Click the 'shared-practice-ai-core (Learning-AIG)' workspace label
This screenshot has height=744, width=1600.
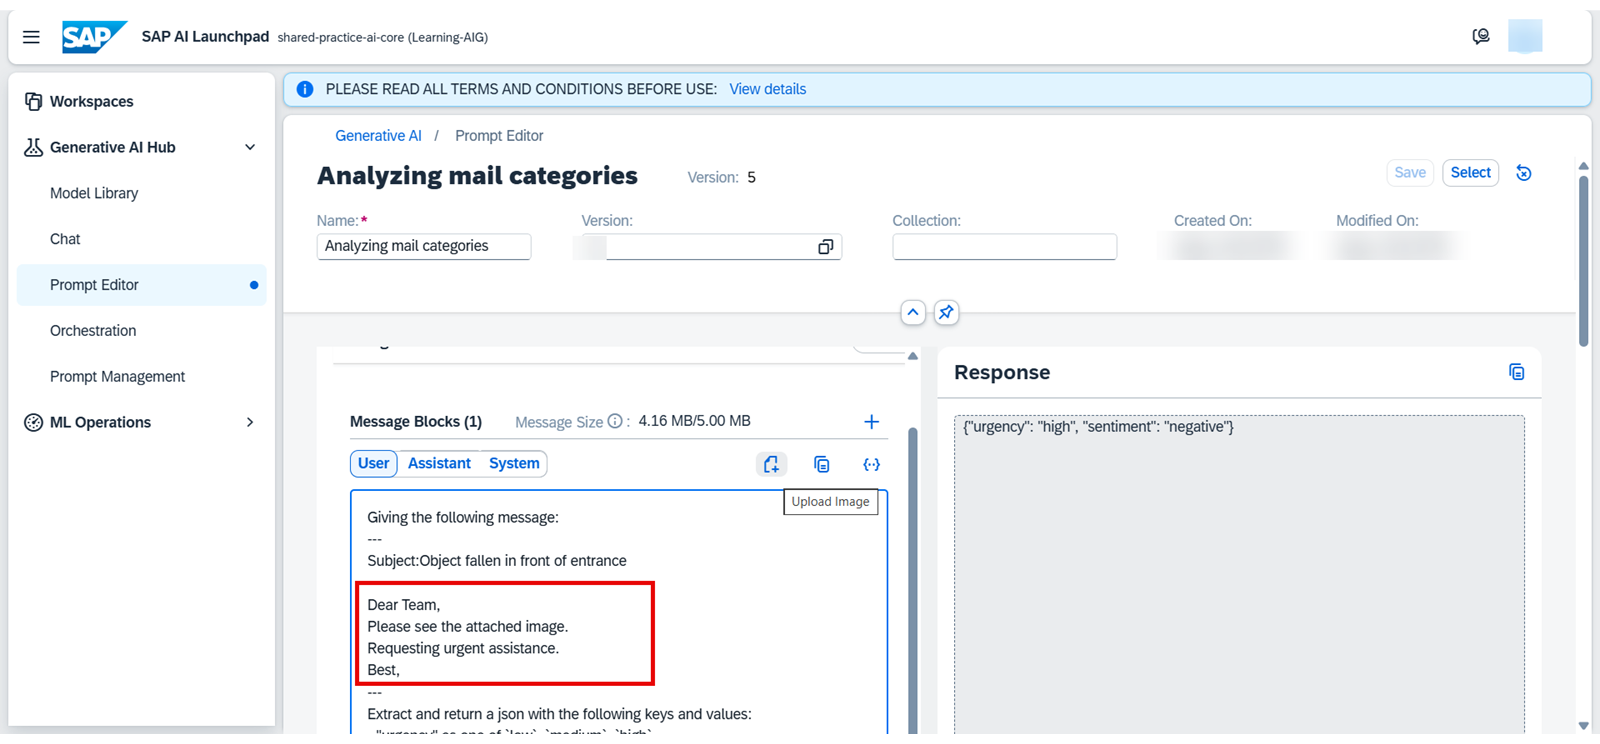383,38
